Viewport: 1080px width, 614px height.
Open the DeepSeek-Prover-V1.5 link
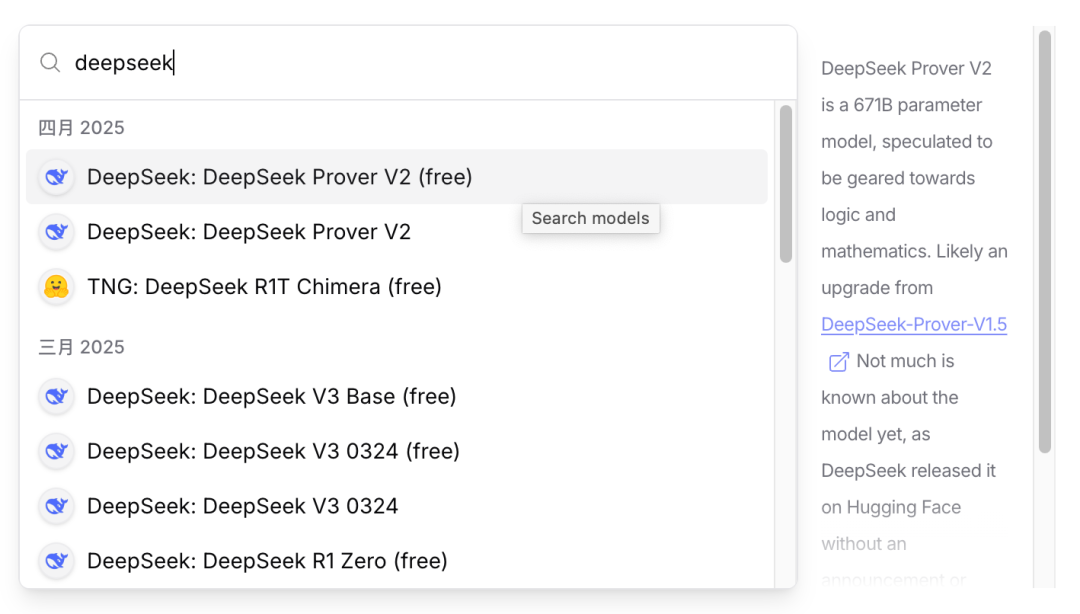tap(913, 325)
